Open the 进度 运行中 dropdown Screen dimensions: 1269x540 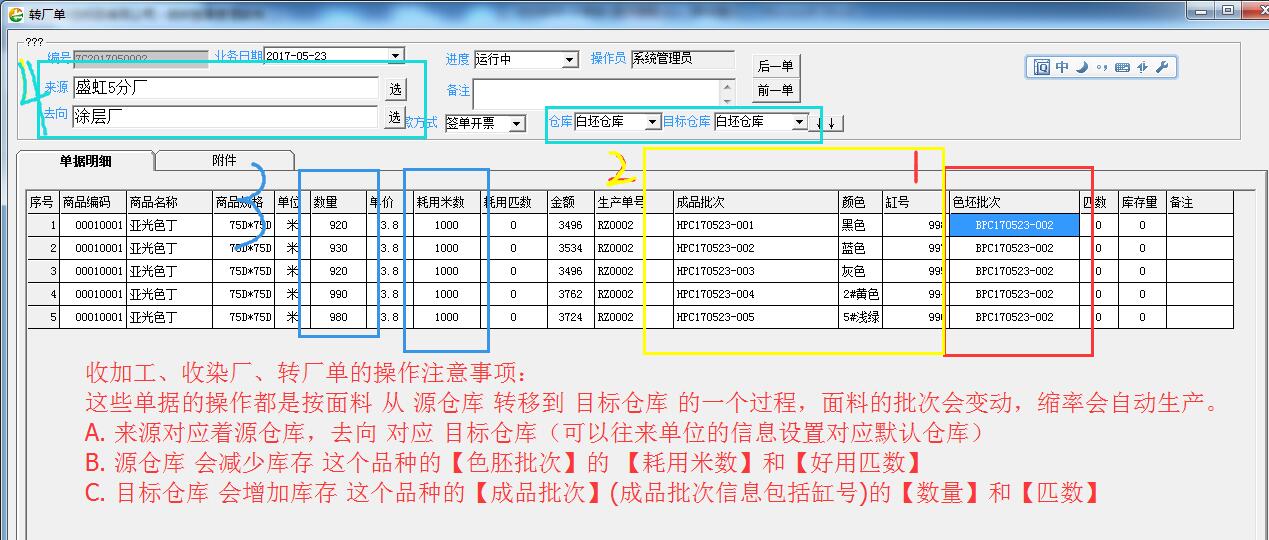pyautogui.click(x=570, y=60)
